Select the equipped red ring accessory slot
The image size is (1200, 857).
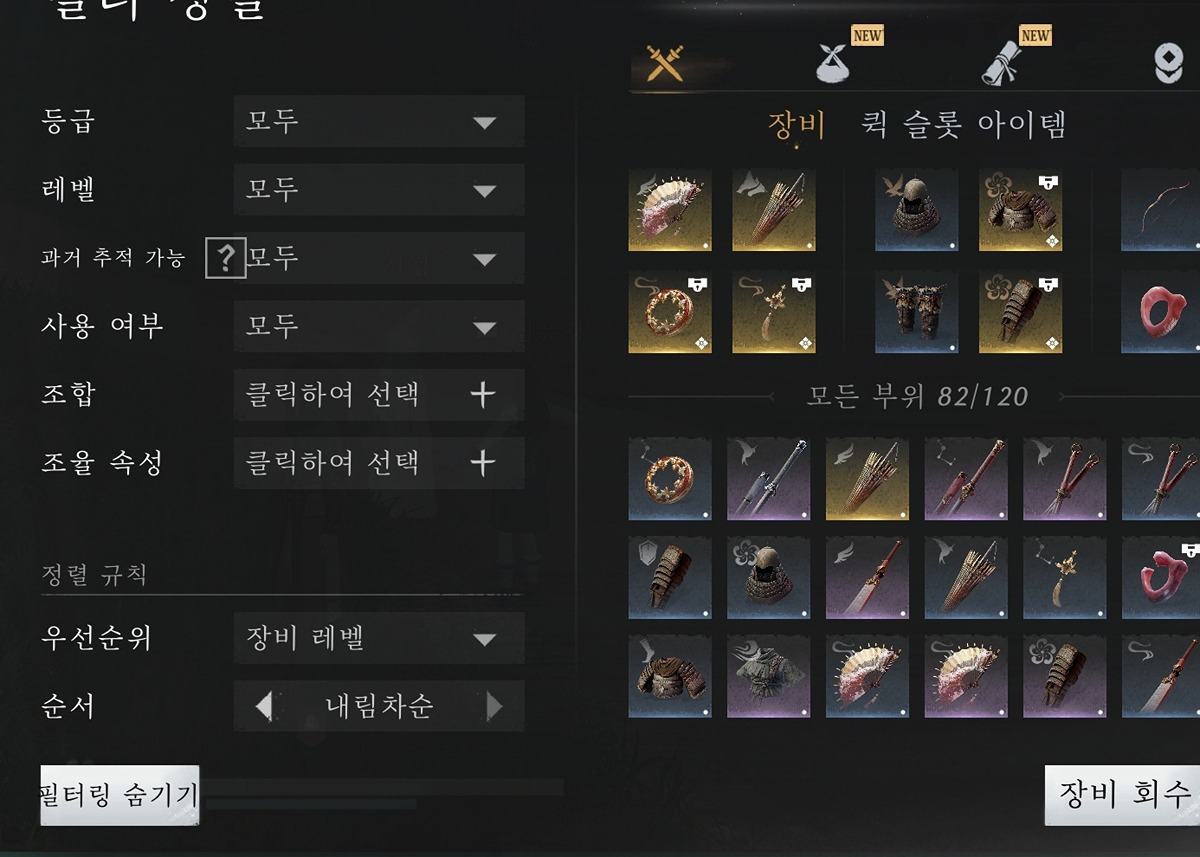pyautogui.click(x=1161, y=312)
